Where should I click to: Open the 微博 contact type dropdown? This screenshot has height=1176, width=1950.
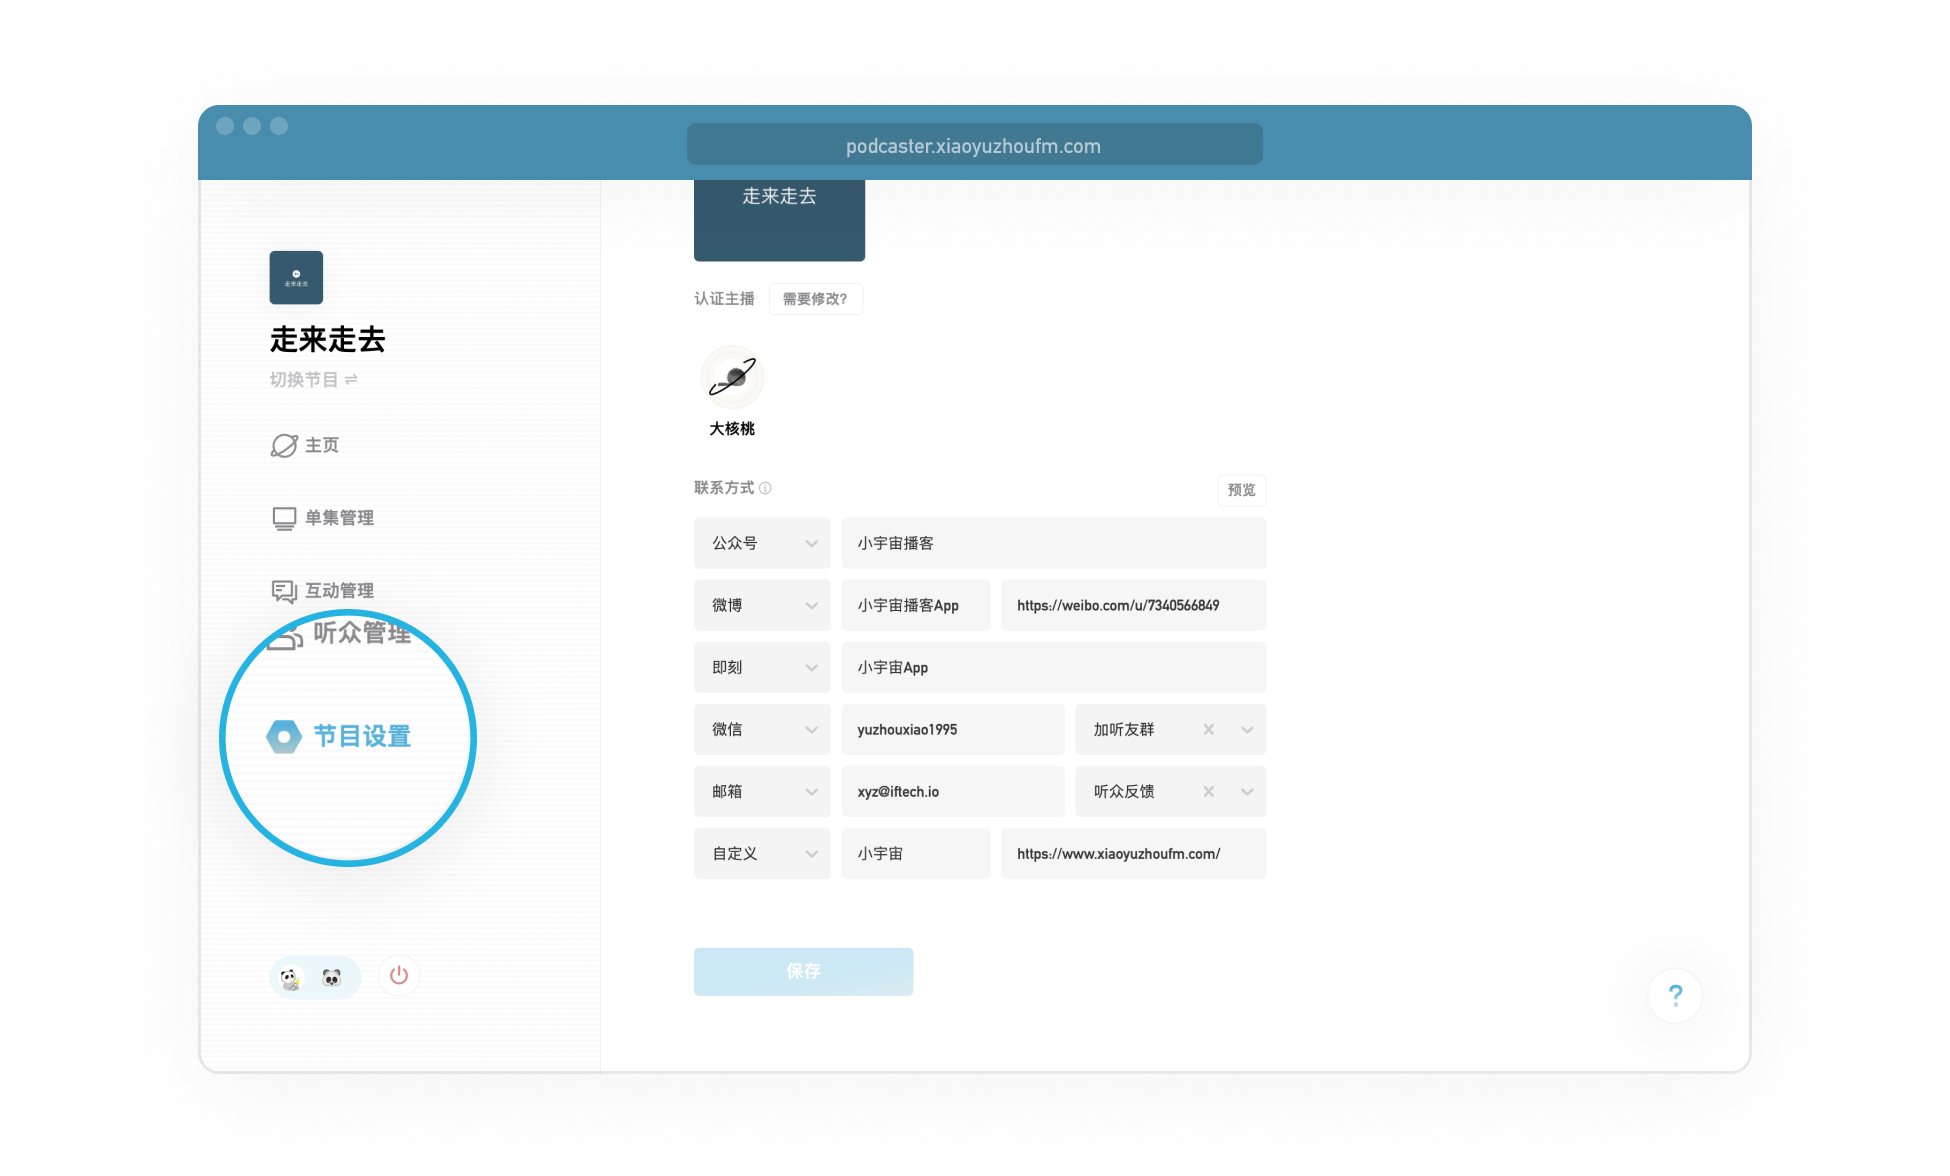click(x=762, y=605)
